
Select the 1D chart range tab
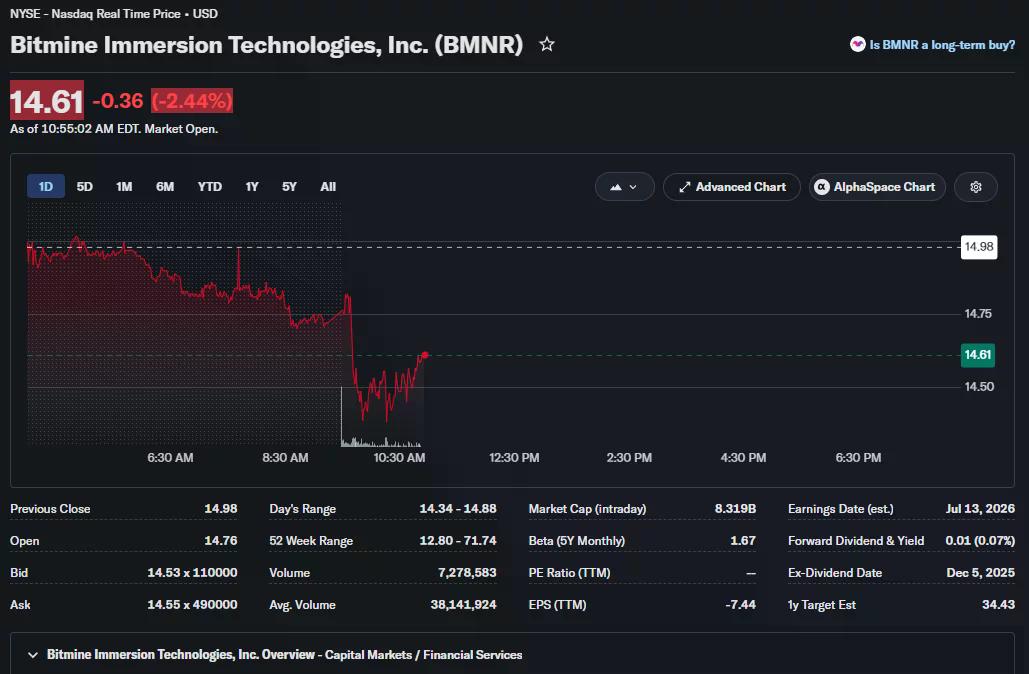pyautogui.click(x=46, y=186)
